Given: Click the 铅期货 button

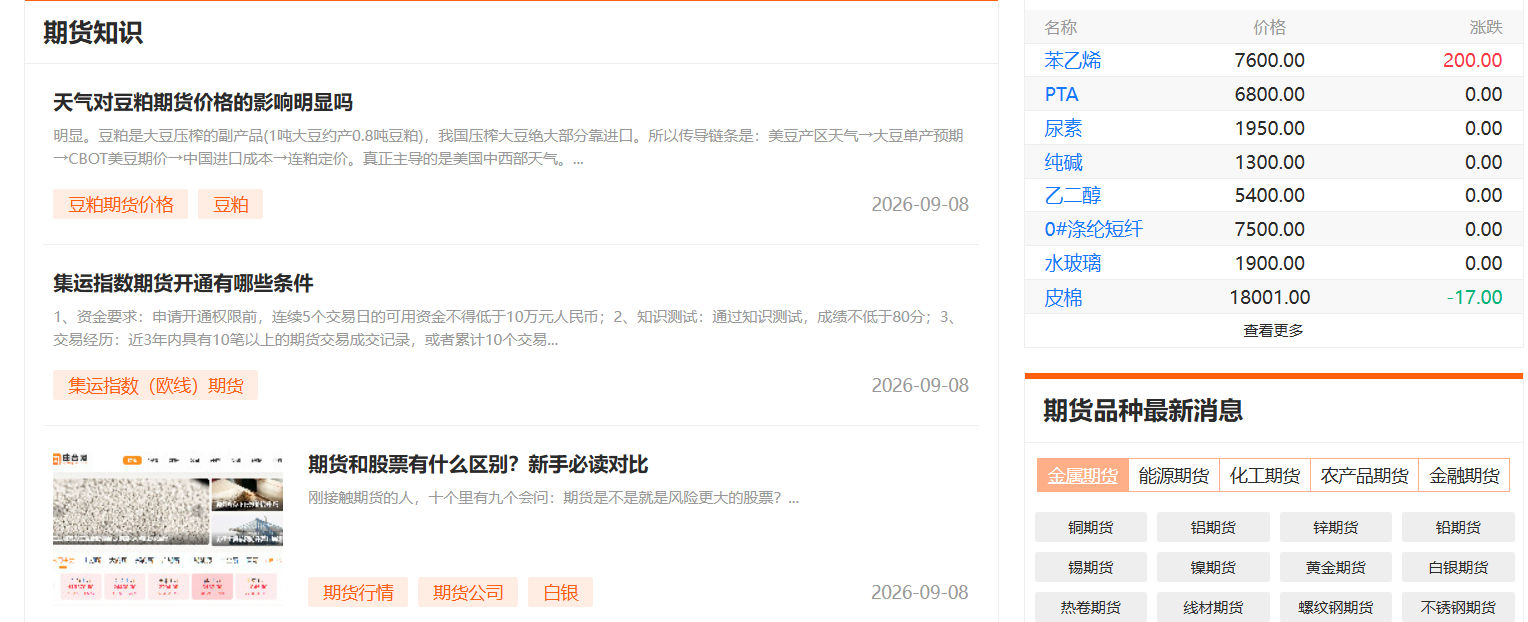Looking at the screenshot, I should point(1458,527).
